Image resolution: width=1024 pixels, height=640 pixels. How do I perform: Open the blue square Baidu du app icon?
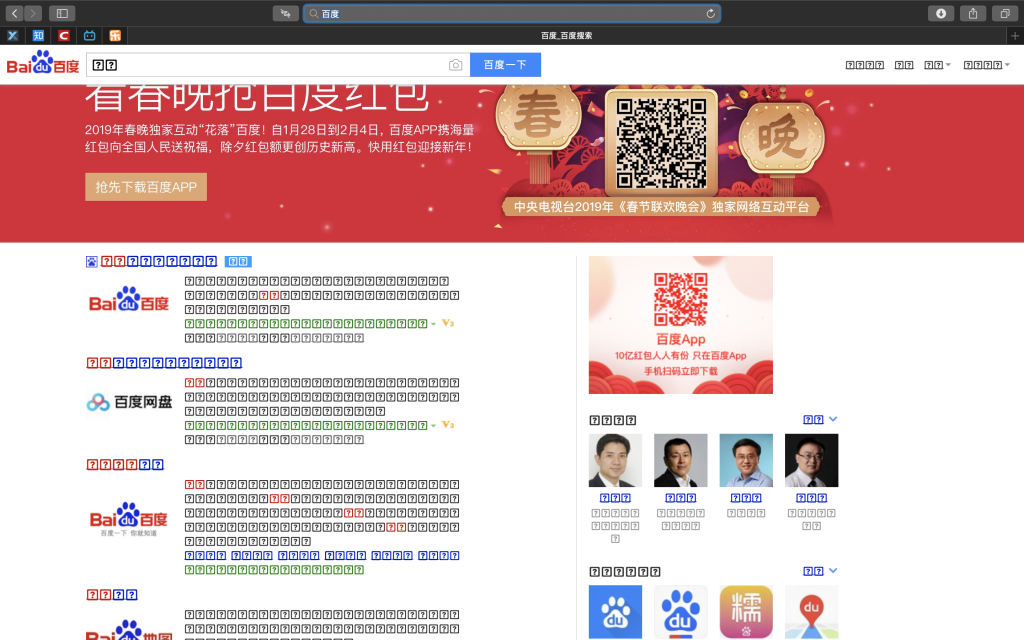click(x=615, y=612)
